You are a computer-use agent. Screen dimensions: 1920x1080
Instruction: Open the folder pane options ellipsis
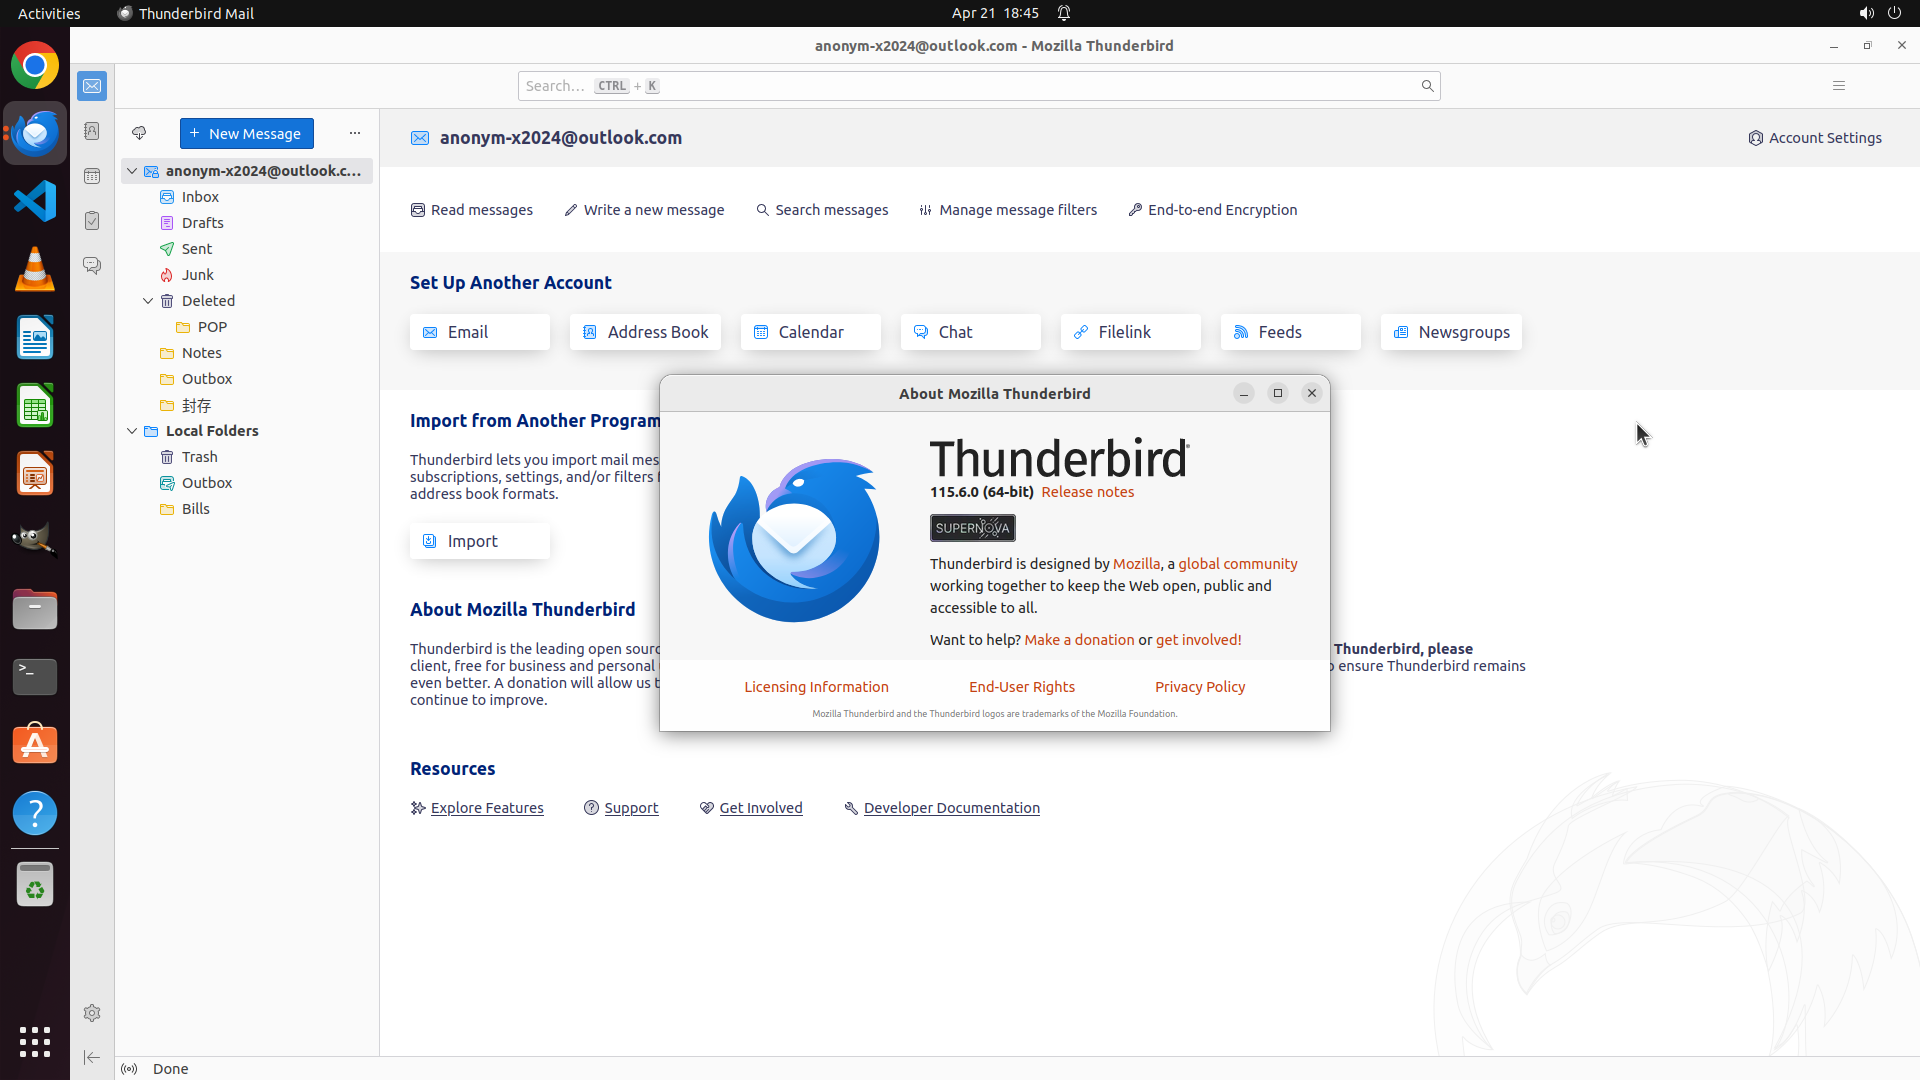tap(355, 133)
